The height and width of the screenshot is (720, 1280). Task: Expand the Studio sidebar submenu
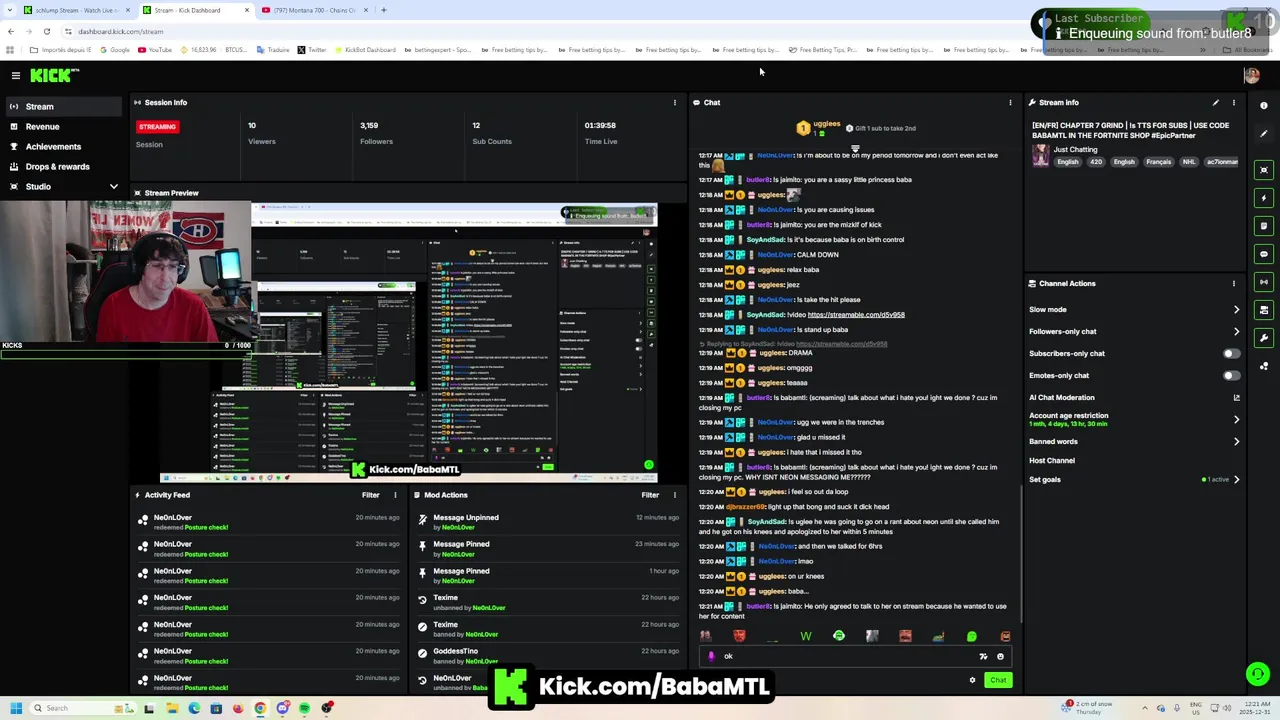click(x=113, y=187)
